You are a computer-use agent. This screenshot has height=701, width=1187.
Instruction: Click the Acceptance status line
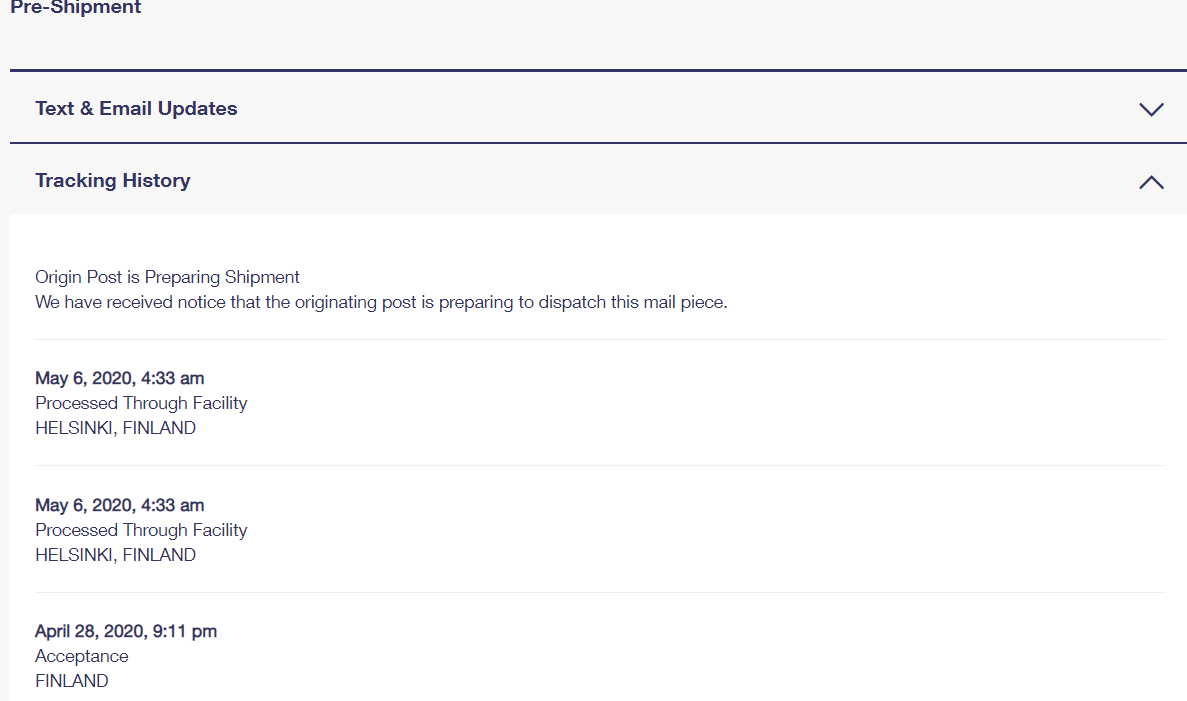pos(82,656)
